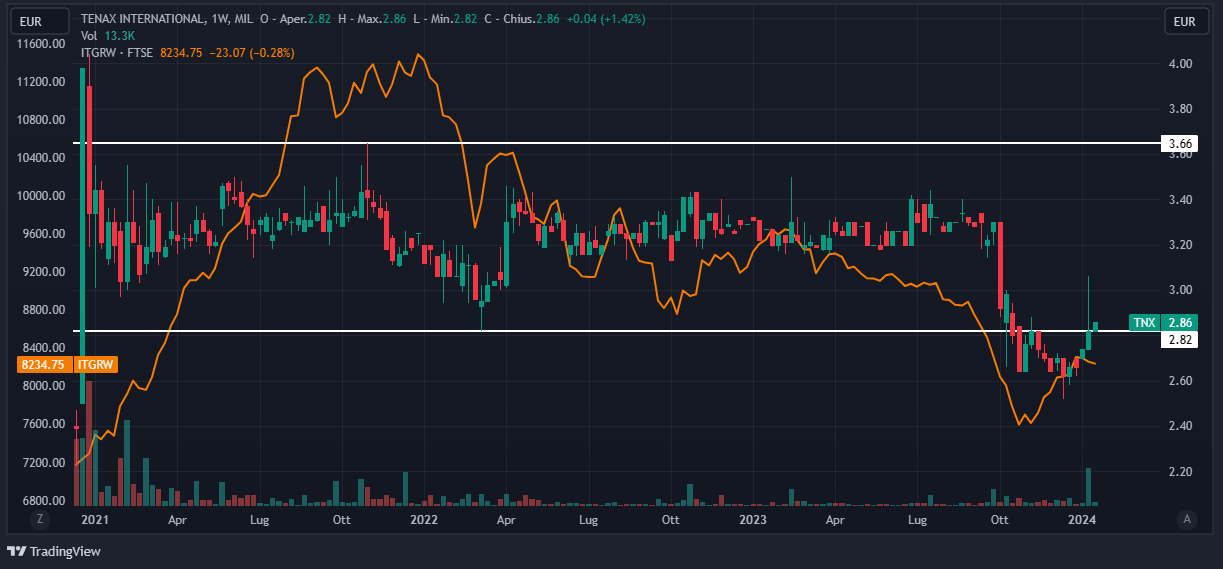Click the TNX 2.86 price label
1223x569 pixels.
tap(1162, 323)
